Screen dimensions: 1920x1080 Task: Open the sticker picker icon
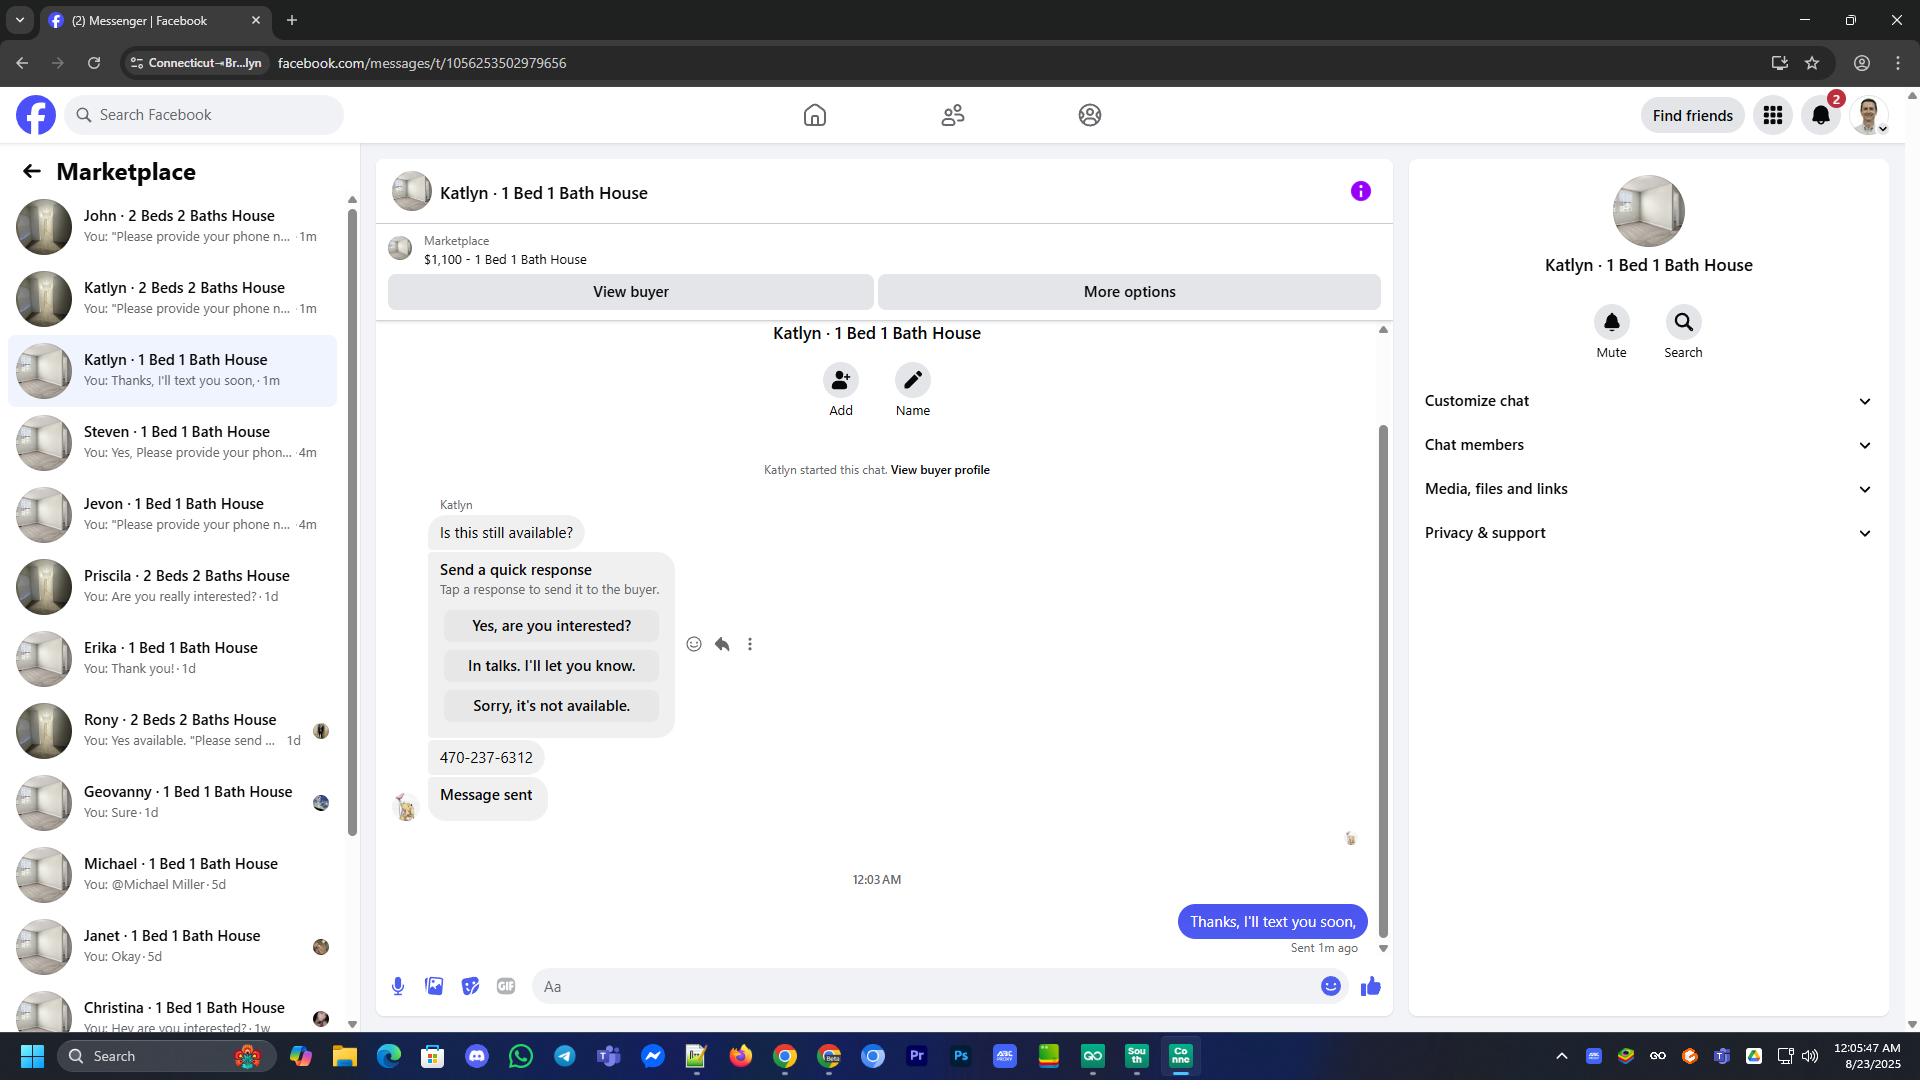[x=470, y=986]
